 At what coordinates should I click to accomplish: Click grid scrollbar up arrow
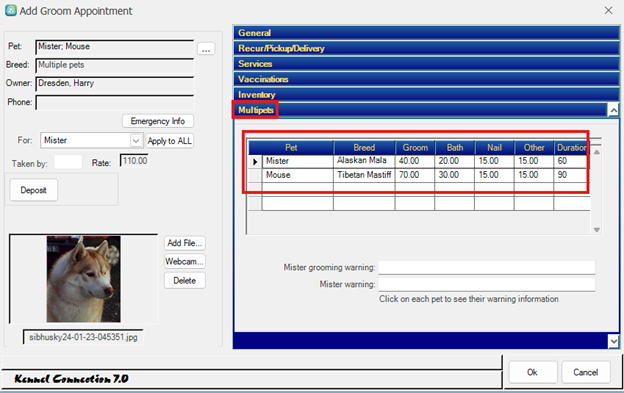[x=597, y=152]
